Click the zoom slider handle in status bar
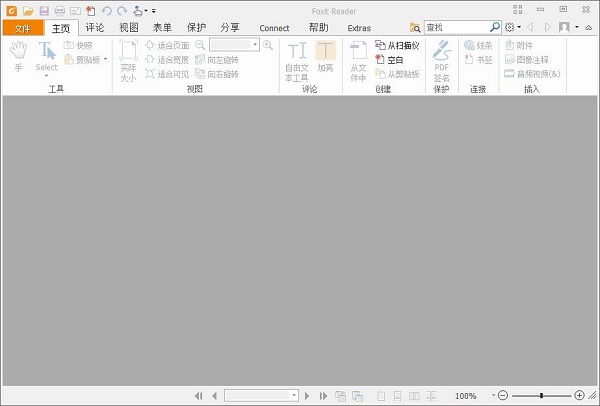Viewport: 600px width, 406px height. [x=541, y=395]
